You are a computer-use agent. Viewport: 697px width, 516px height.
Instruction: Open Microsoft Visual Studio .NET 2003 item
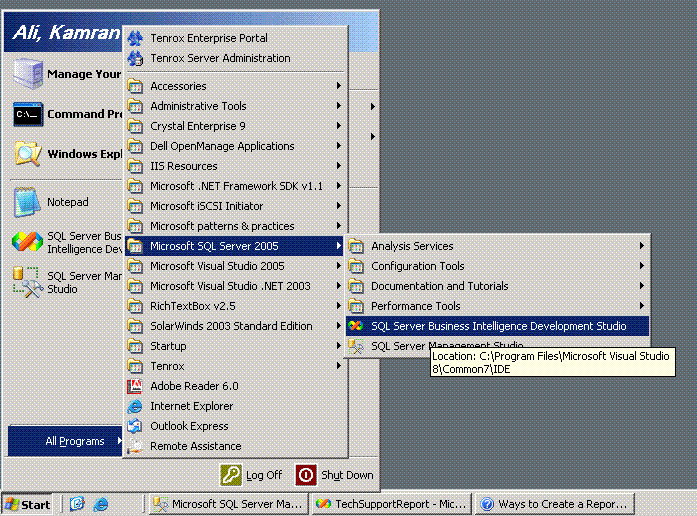(235, 286)
